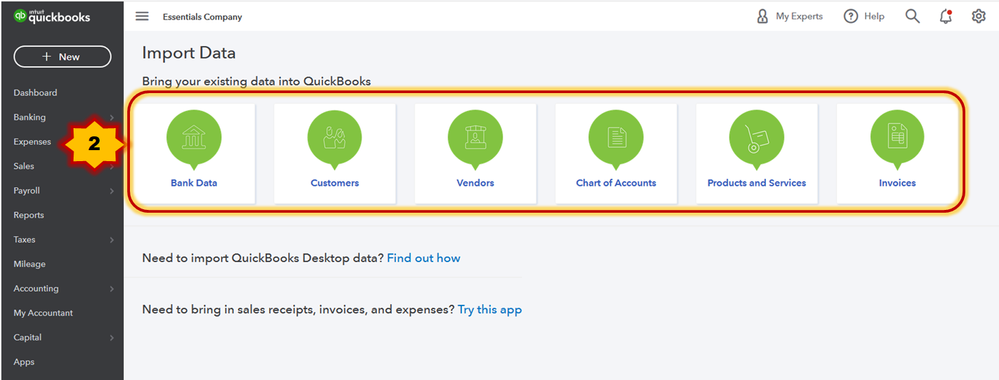Open Apps in the sidebar

pyautogui.click(x=24, y=362)
